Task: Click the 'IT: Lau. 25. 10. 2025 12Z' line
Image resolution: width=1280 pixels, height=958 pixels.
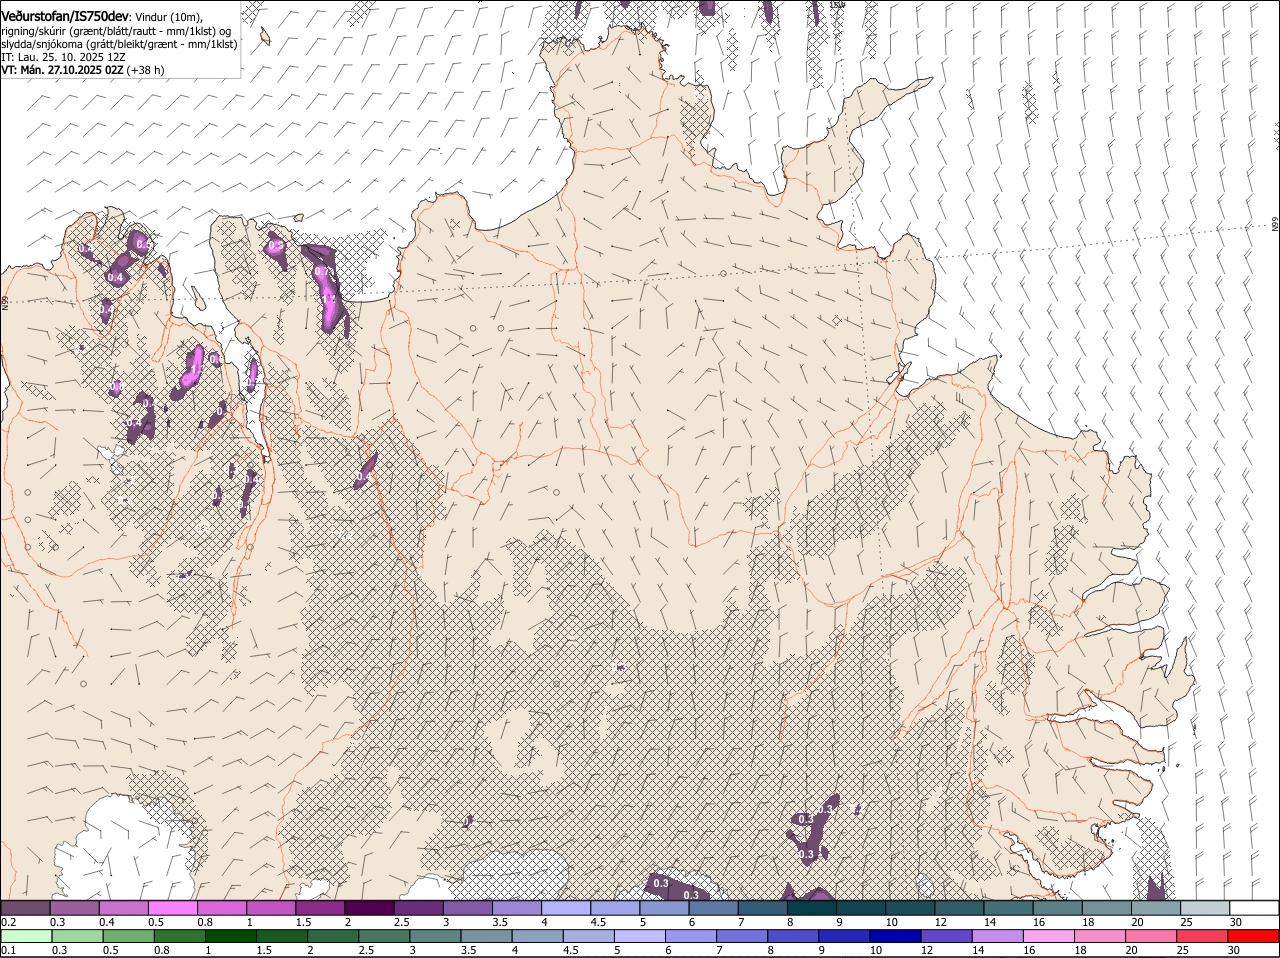Action: point(63,57)
